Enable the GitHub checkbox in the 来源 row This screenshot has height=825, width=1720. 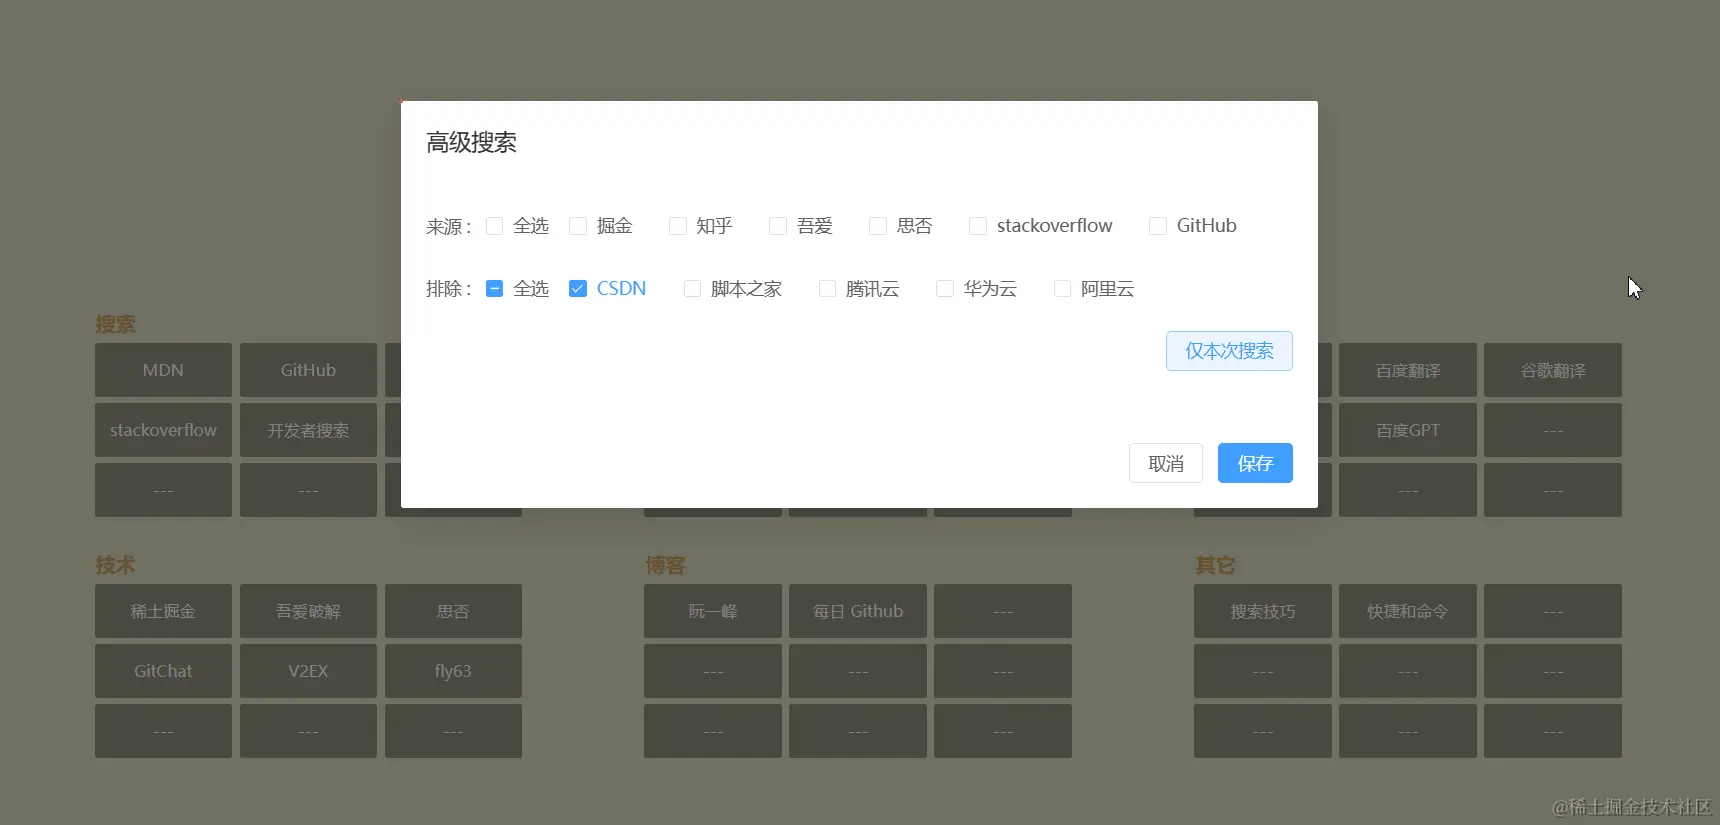1158,226
